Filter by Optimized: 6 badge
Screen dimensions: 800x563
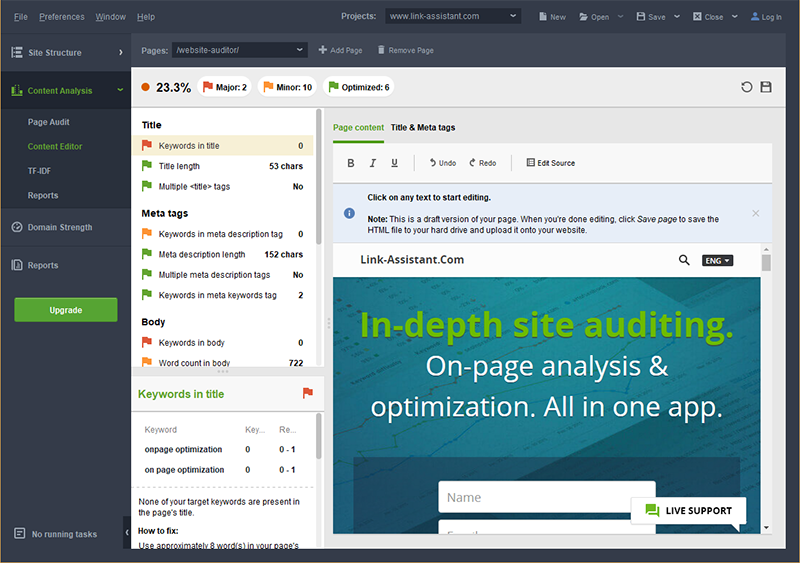coord(360,87)
